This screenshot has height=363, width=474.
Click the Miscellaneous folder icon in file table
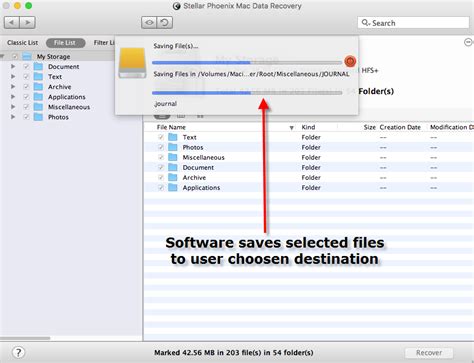pyautogui.click(x=173, y=157)
